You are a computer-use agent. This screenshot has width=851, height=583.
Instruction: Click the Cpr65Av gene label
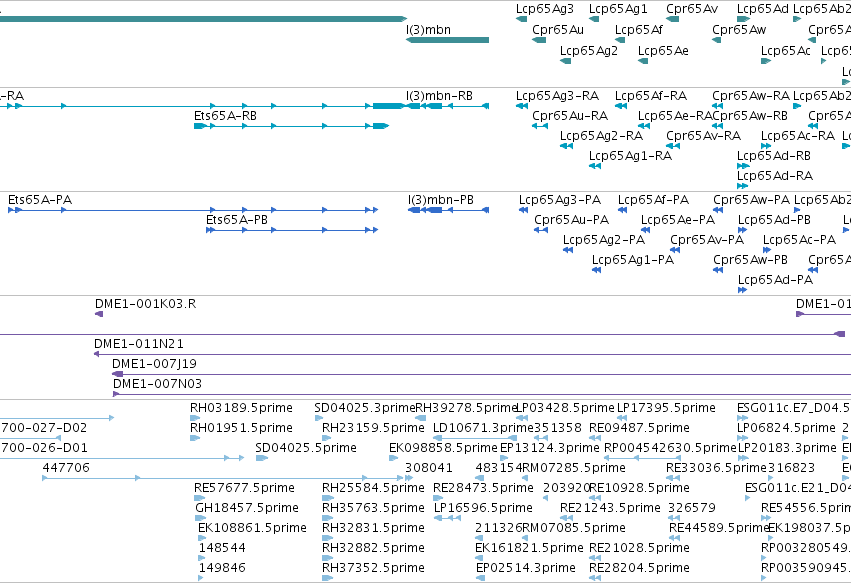[x=692, y=9]
